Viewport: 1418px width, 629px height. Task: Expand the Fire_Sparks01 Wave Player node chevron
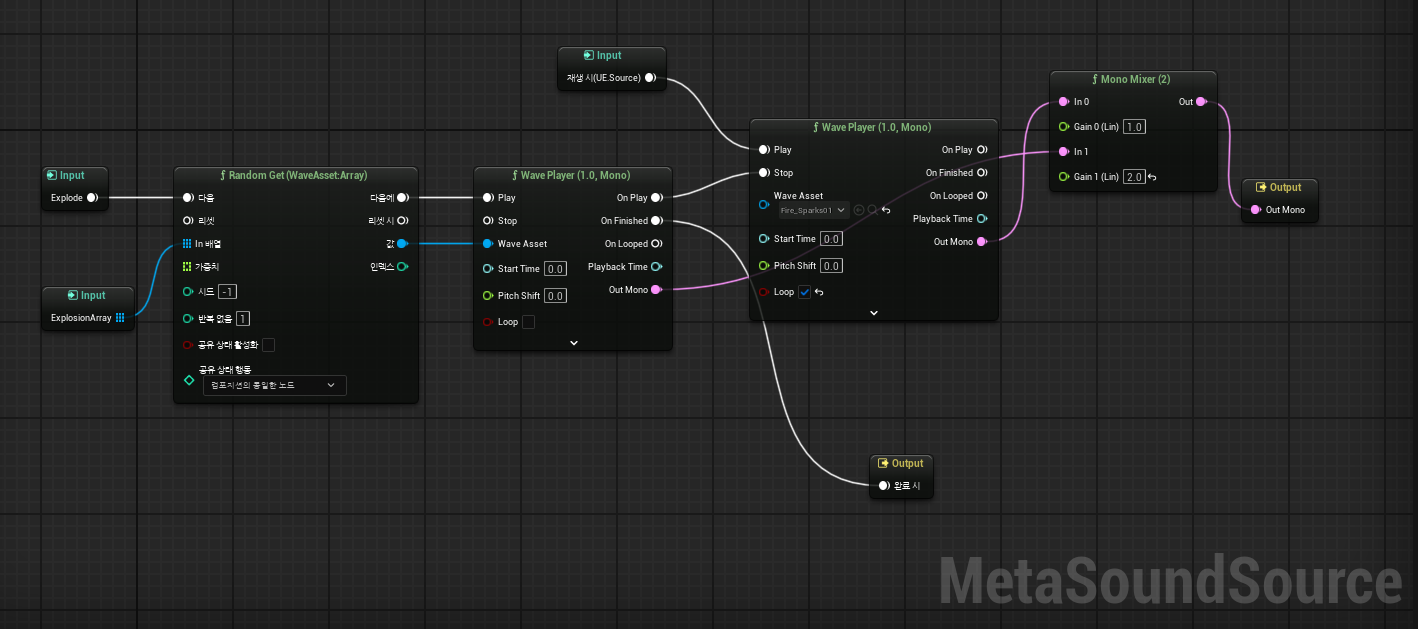(x=874, y=313)
